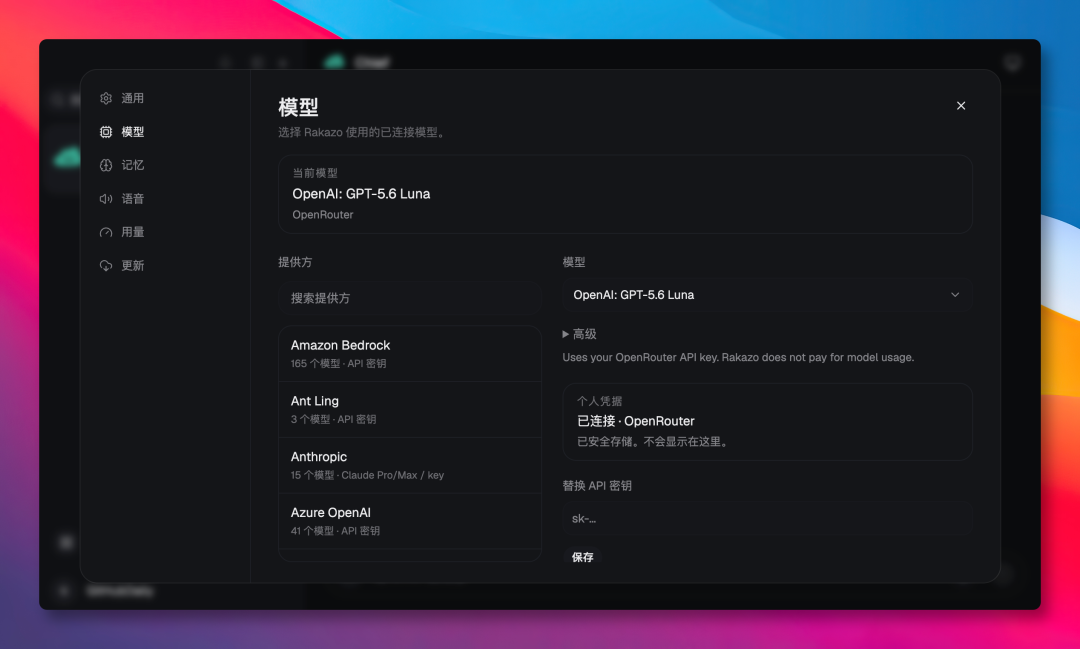The height and width of the screenshot is (649, 1080).
Task: Click the chevron arrow of the model dropdown
Action: pyautogui.click(x=955, y=295)
